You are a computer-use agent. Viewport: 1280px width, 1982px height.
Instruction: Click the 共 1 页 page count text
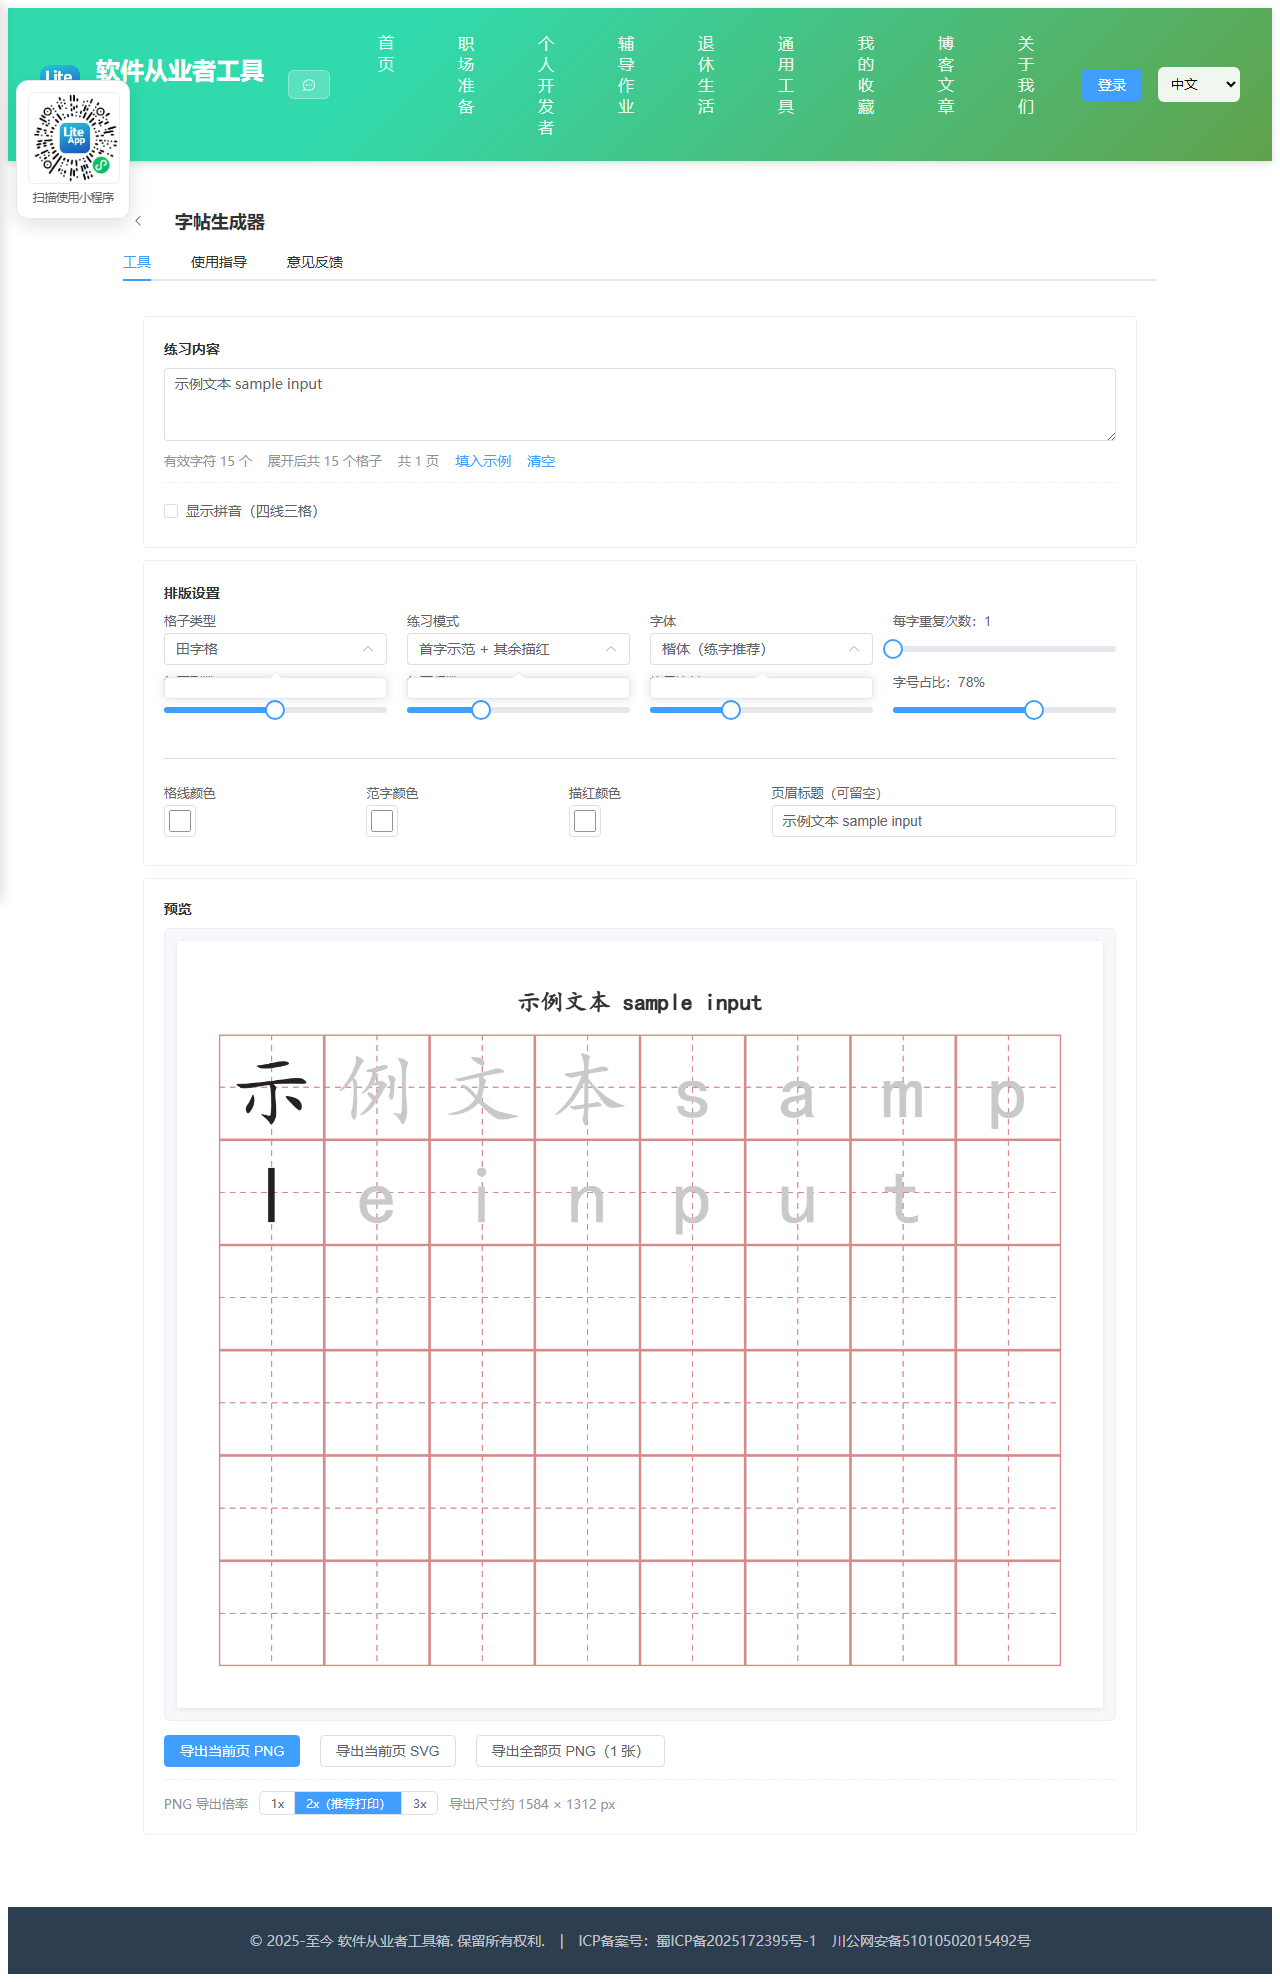click(418, 461)
